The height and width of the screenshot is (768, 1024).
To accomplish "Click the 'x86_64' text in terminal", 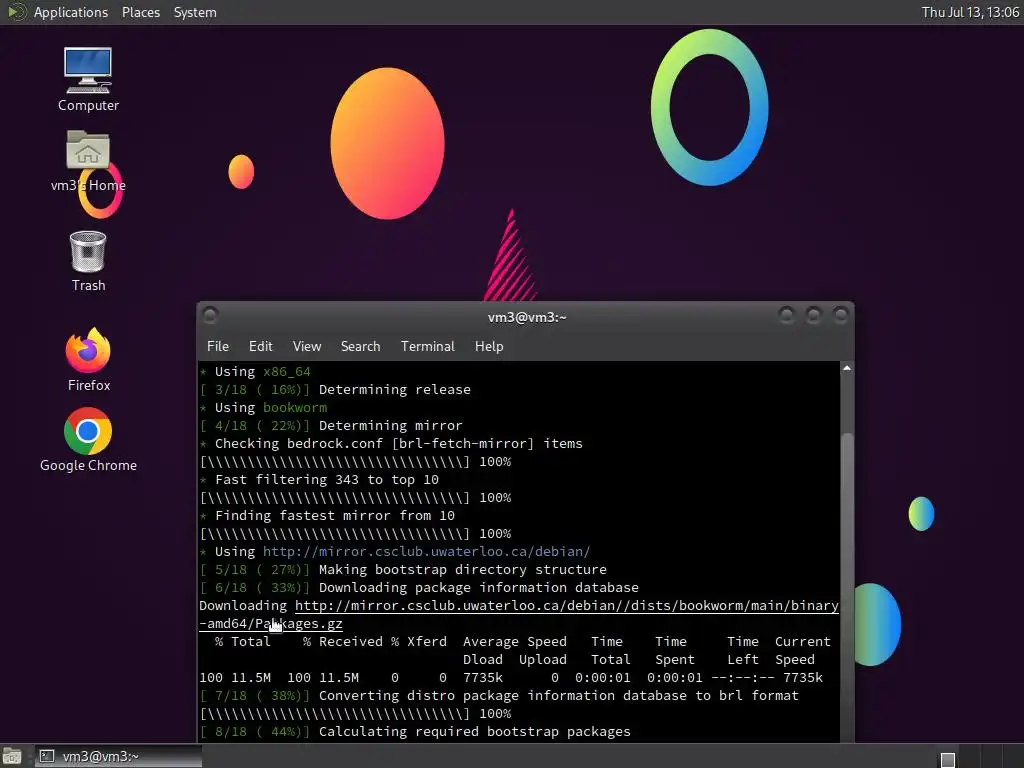I will [287, 372].
